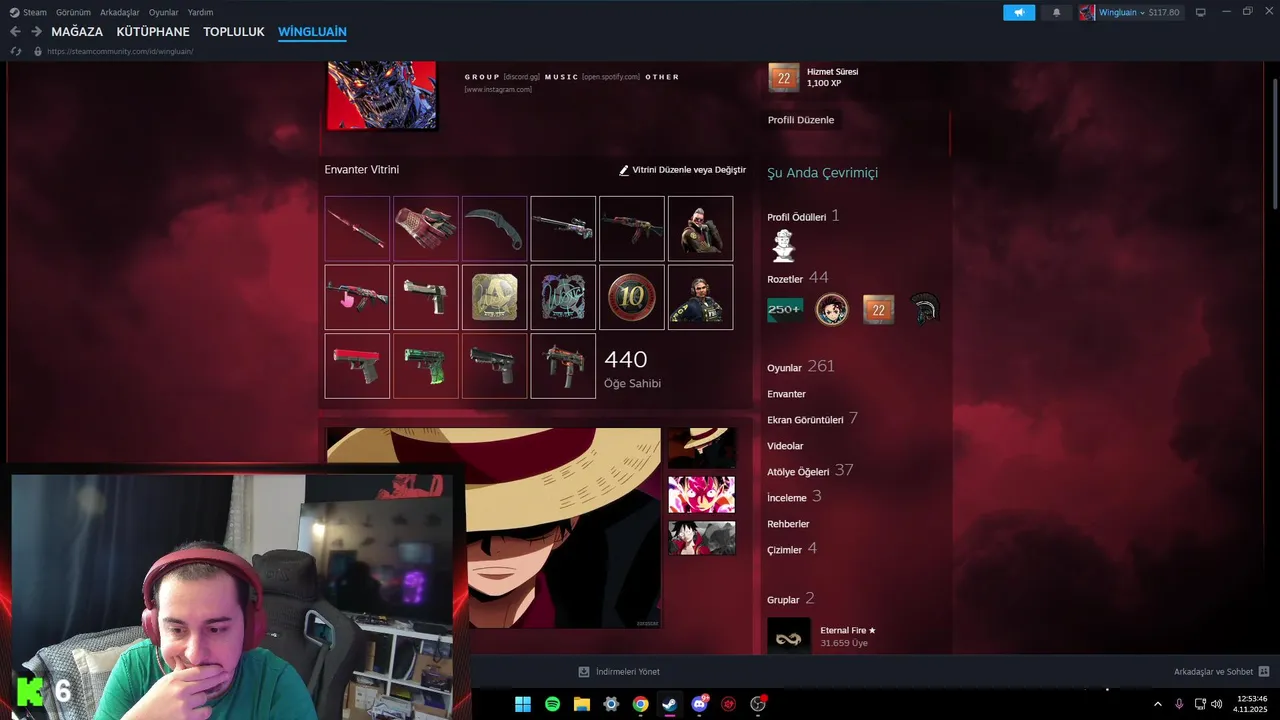Screen dimensions: 1280x720
Task: Open the Arkadaşlar menu
Action: point(120,12)
